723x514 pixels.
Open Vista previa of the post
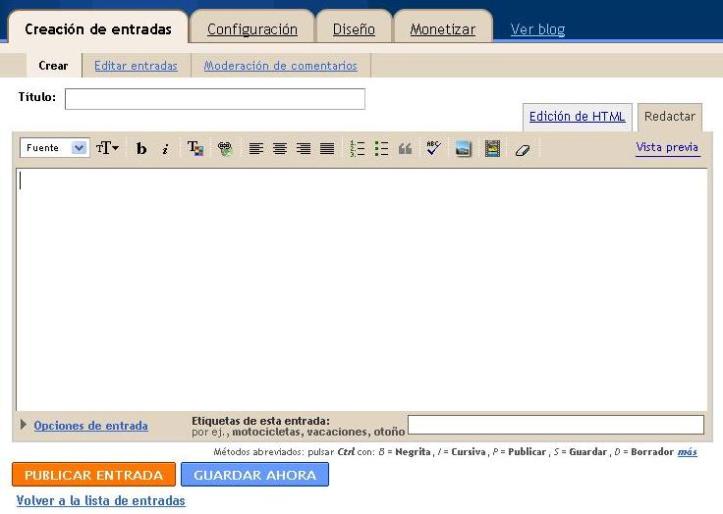(667, 148)
